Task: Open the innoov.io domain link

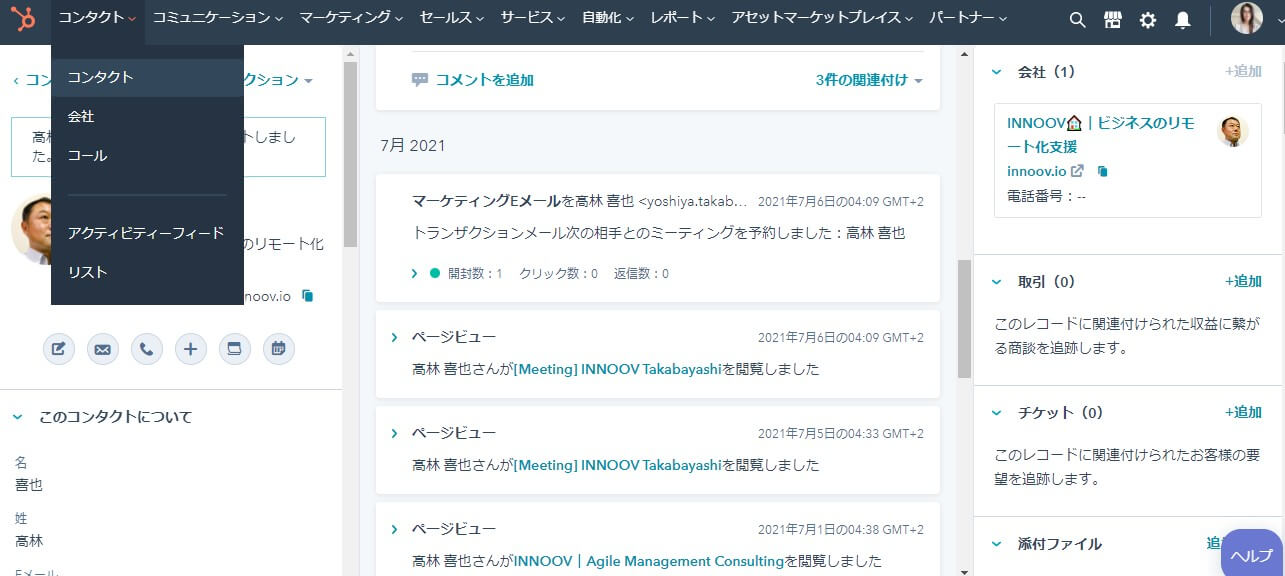Action: [x=1036, y=171]
